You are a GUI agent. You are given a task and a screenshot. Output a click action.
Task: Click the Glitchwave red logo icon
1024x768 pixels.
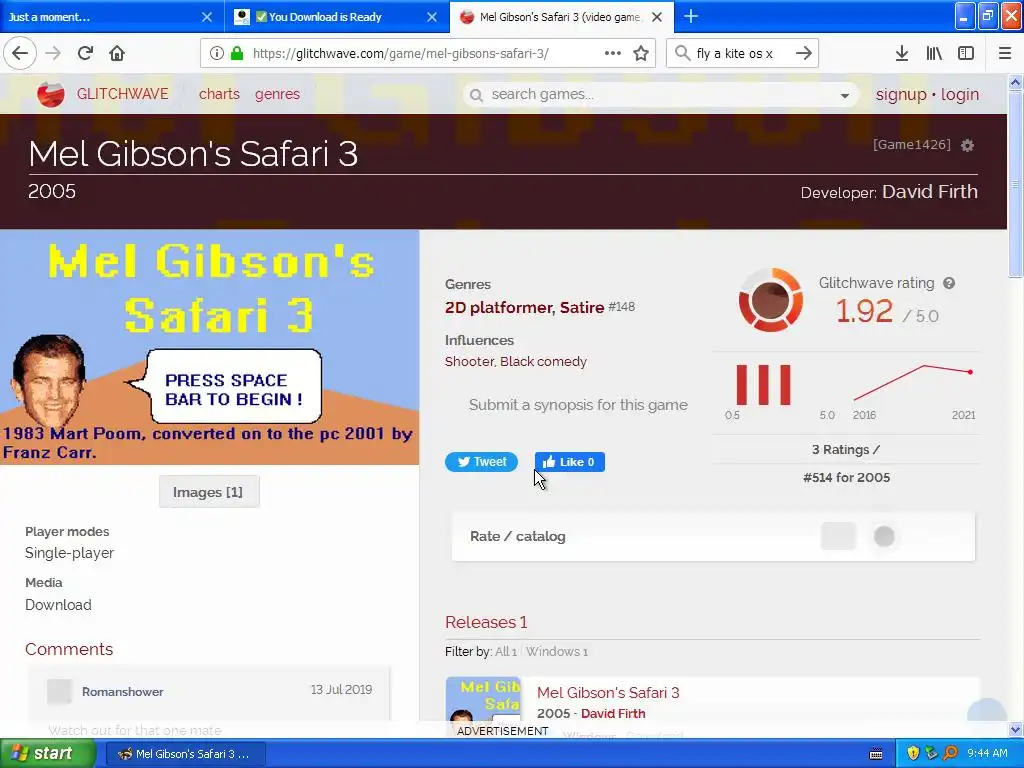click(x=51, y=94)
